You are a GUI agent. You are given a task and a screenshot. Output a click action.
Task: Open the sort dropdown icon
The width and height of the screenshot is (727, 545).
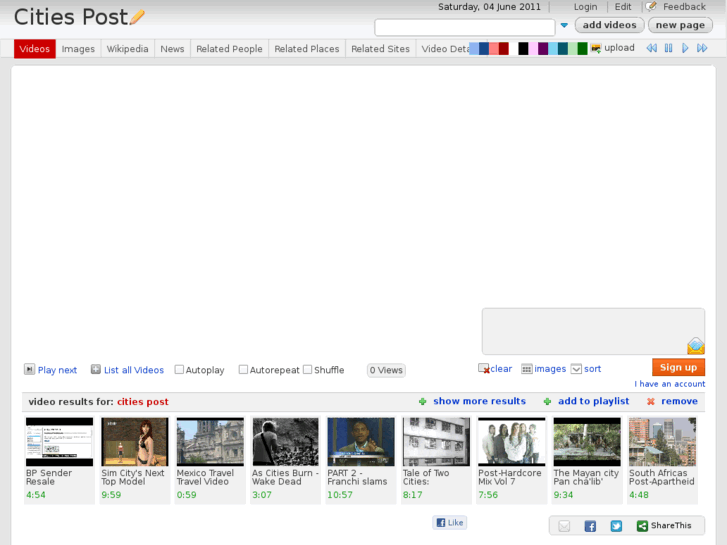[x=576, y=369]
